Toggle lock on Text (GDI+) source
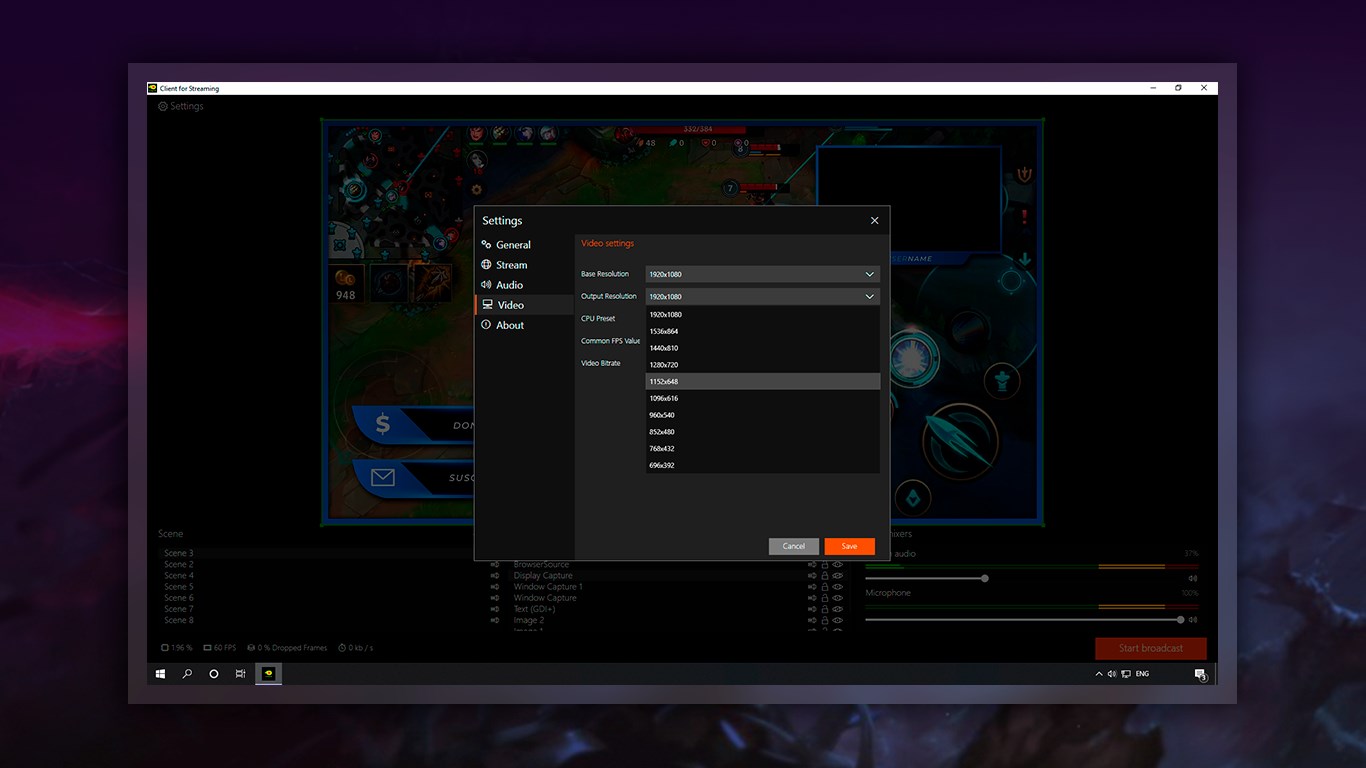Viewport: 1366px width, 768px height. pyautogui.click(x=825, y=609)
